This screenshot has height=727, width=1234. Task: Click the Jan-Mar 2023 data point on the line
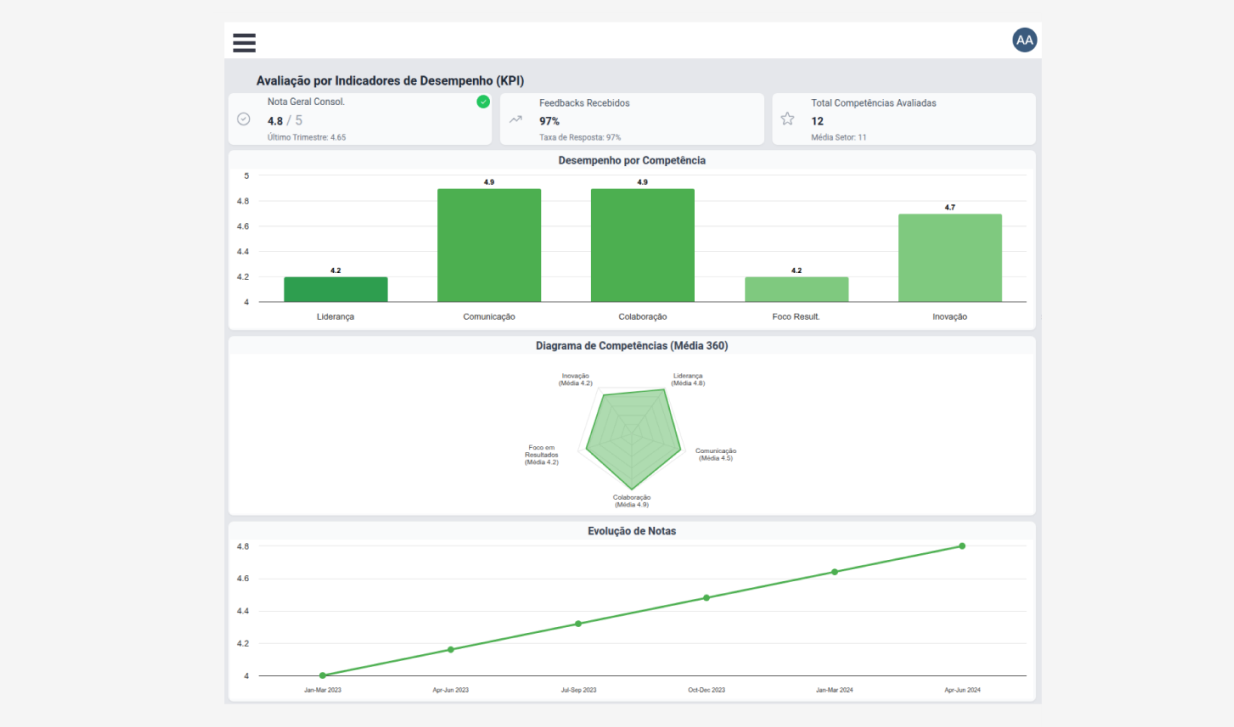[322, 675]
